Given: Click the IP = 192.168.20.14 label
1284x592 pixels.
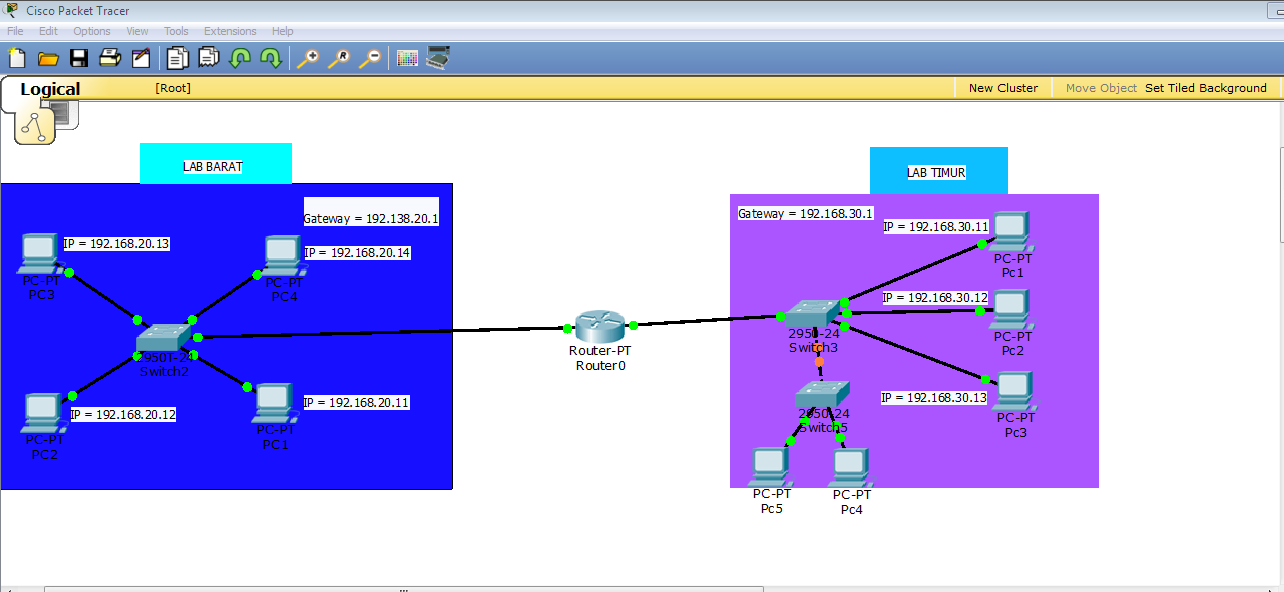Looking at the screenshot, I should coord(357,253).
